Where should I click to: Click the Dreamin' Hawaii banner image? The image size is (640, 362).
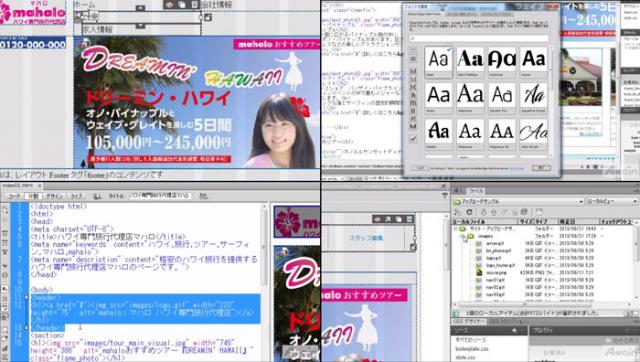[x=196, y=102]
